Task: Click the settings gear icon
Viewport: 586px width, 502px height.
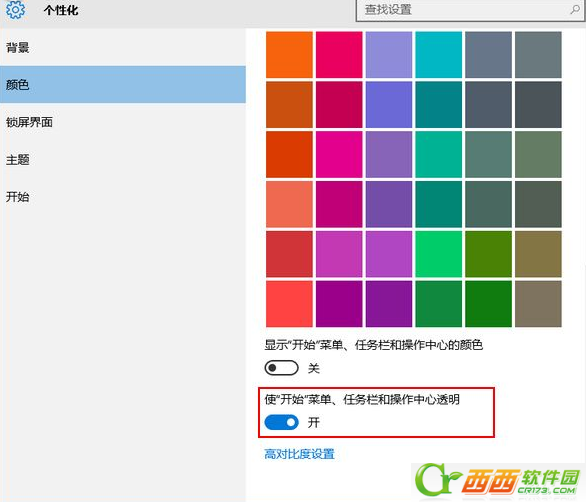Action: [x=15, y=9]
